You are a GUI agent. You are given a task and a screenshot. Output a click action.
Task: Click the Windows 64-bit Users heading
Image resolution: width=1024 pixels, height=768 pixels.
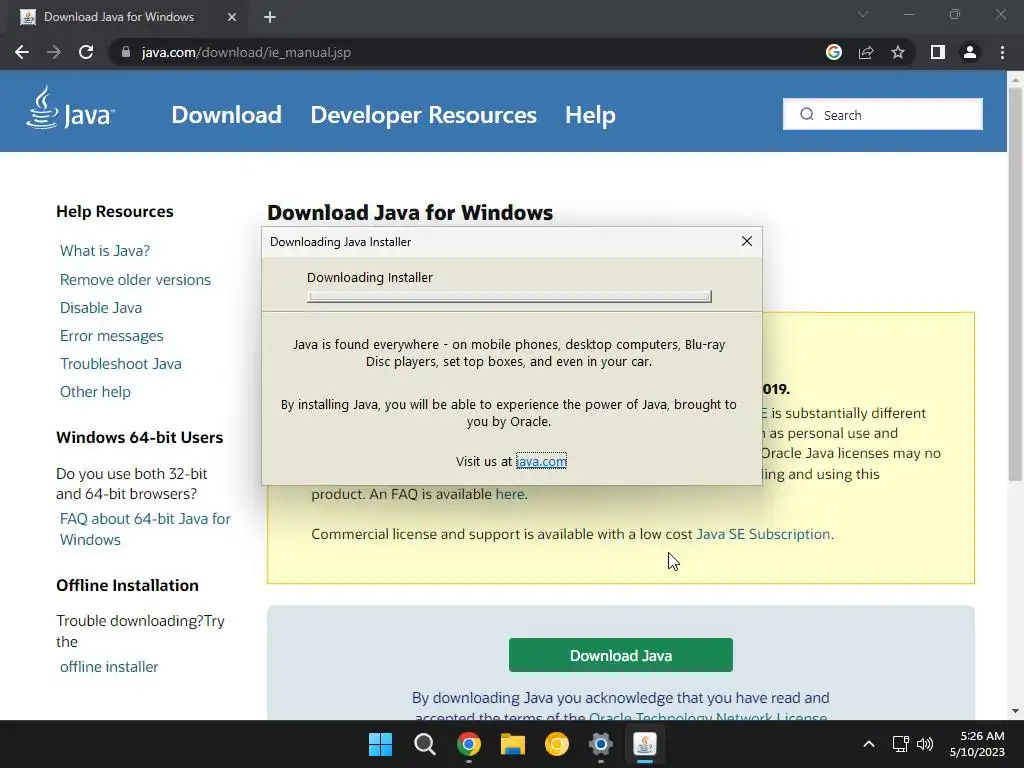tap(140, 438)
